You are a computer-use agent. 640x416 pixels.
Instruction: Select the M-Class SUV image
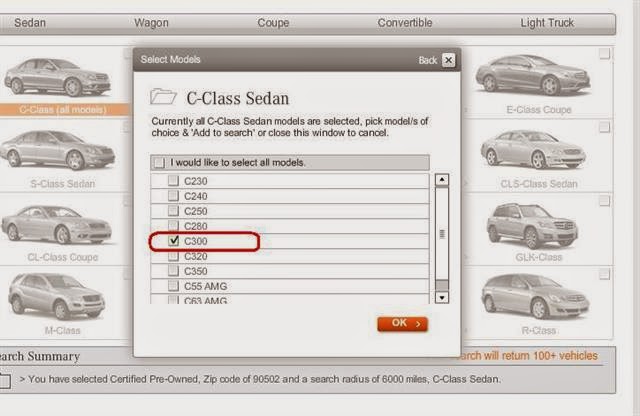click(x=57, y=296)
